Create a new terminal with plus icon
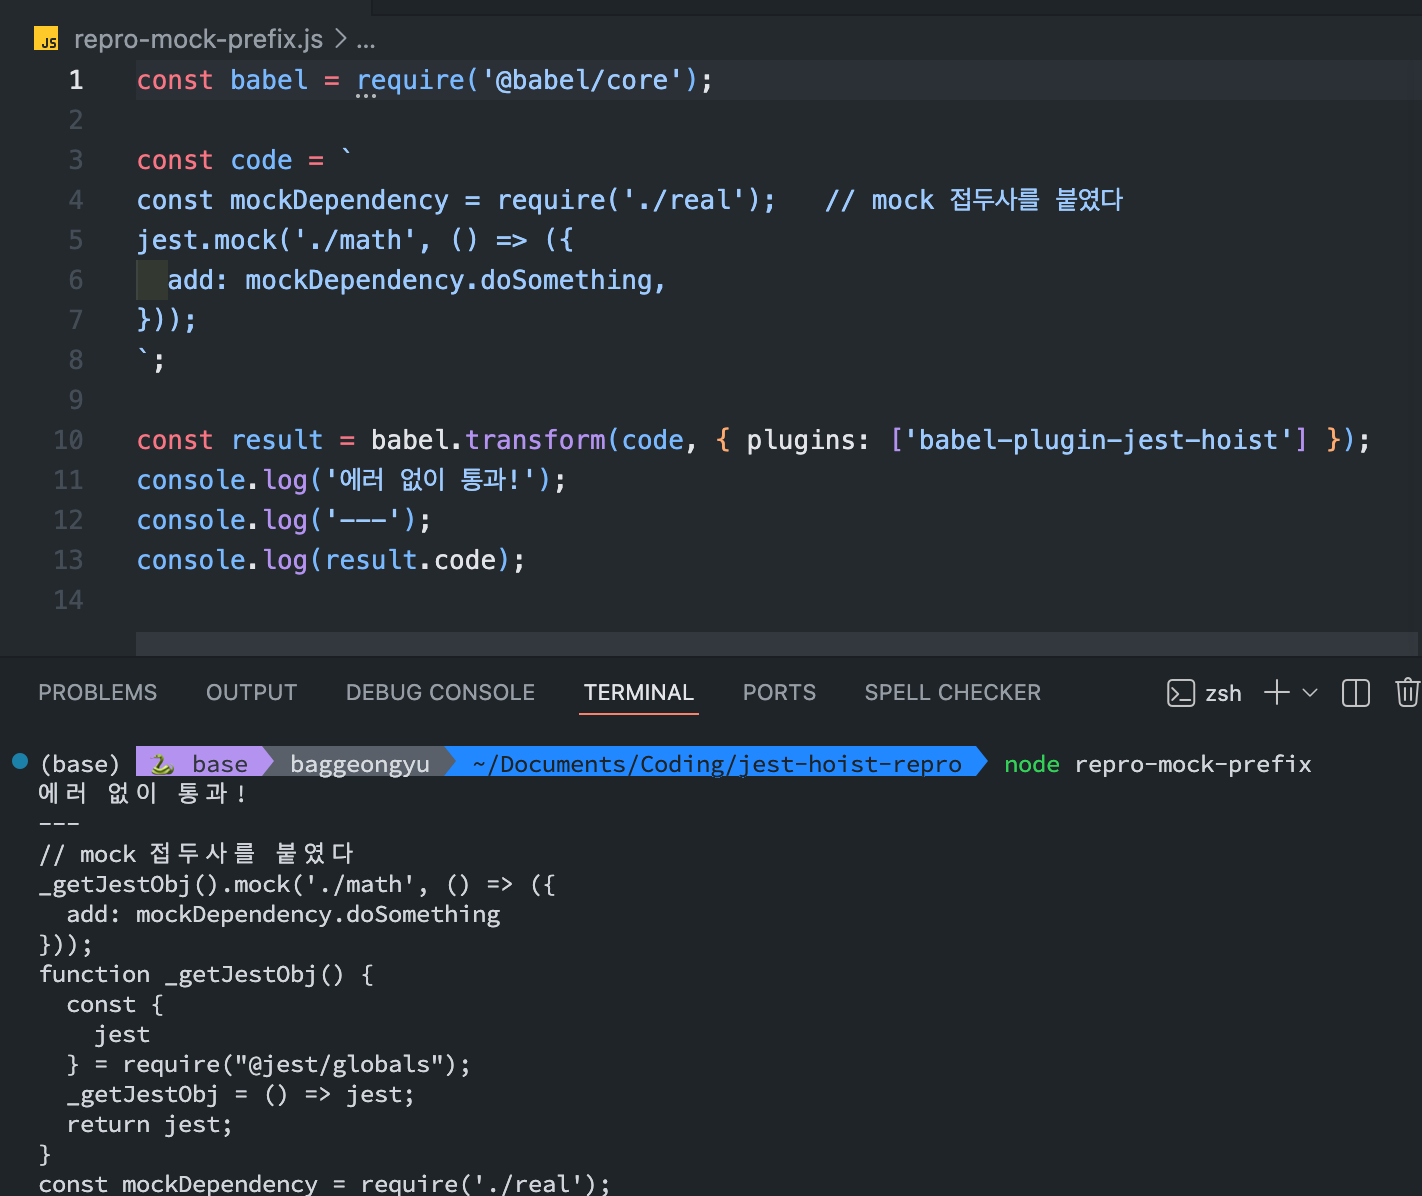Viewport: 1422px width, 1196px height. point(1277,693)
